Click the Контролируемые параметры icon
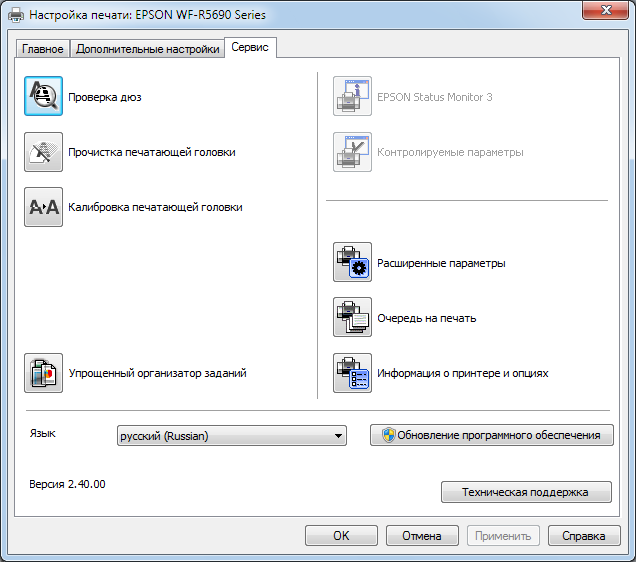 click(352, 152)
